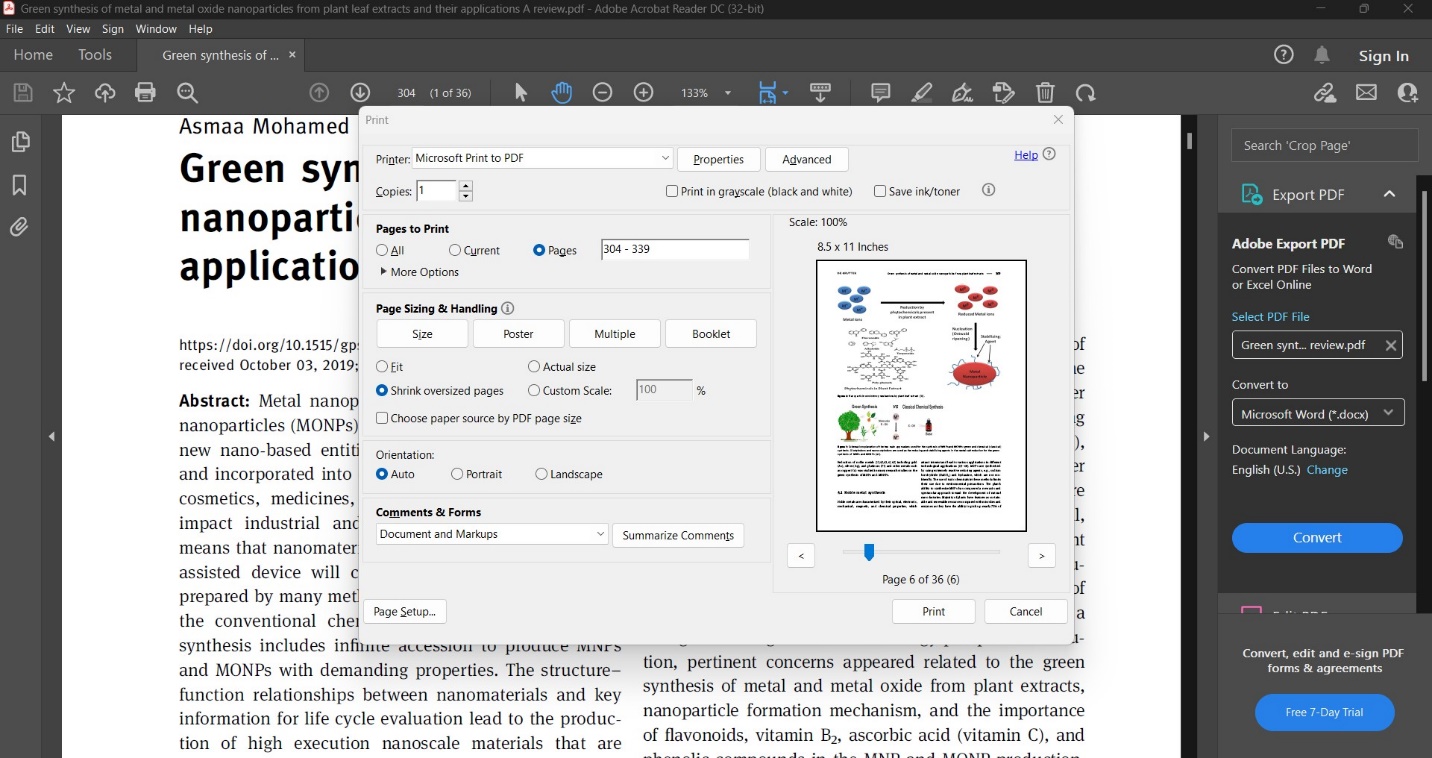
Task: Bookmark file with the star icon
Action: tap(64, 93)
